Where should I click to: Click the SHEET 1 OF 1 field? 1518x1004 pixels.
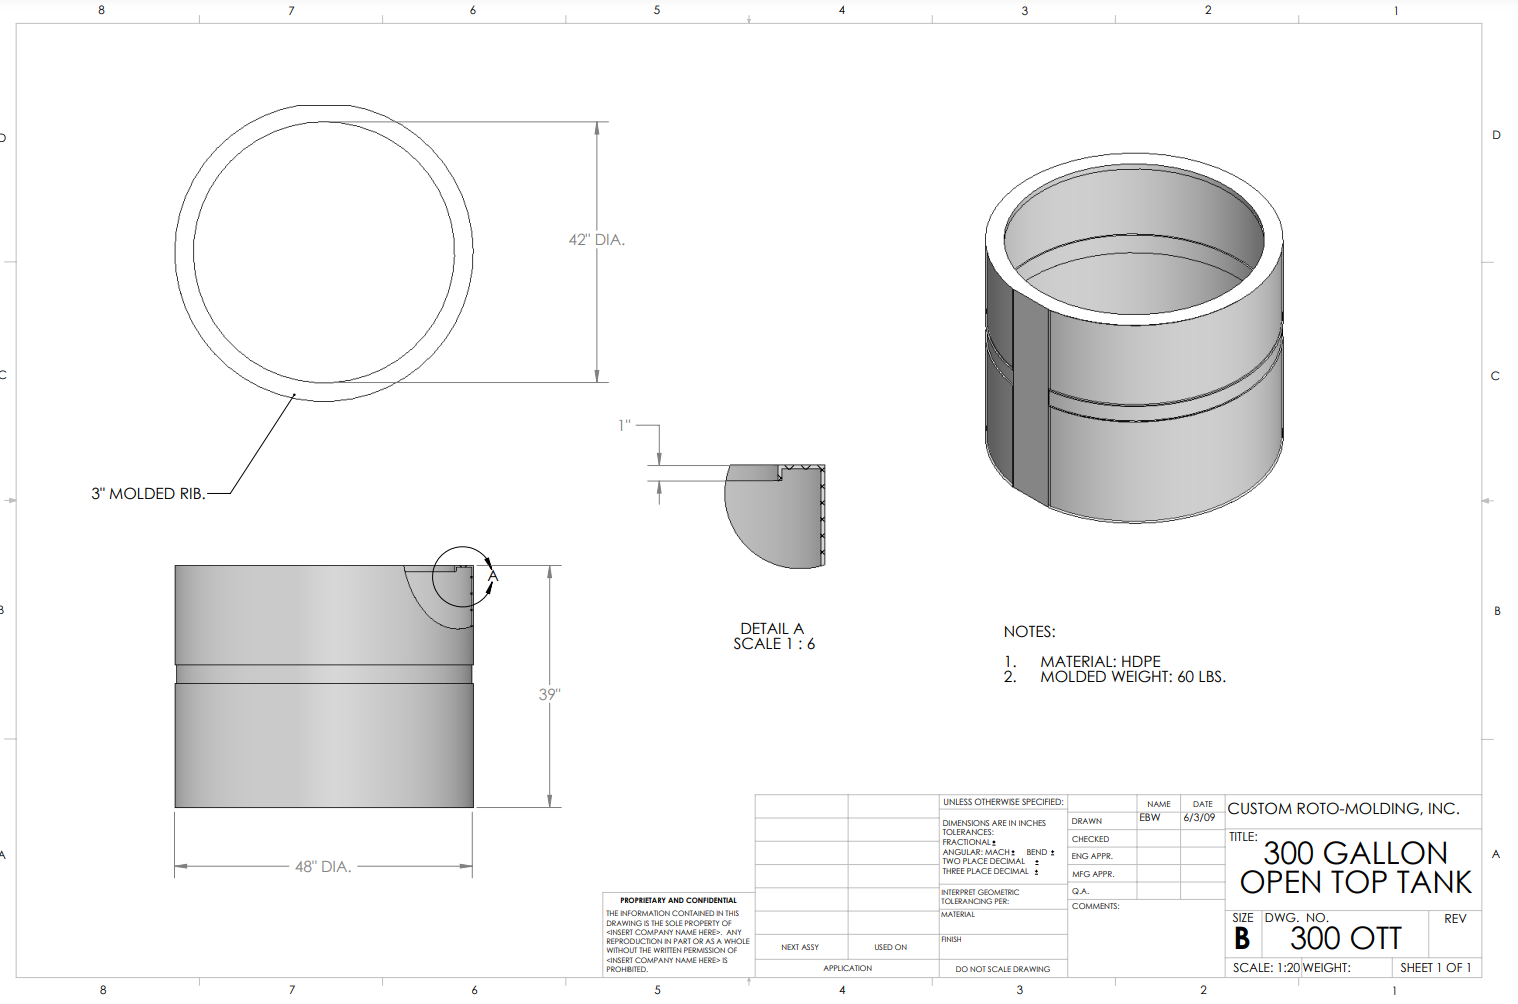click(x=1435, y=968)
